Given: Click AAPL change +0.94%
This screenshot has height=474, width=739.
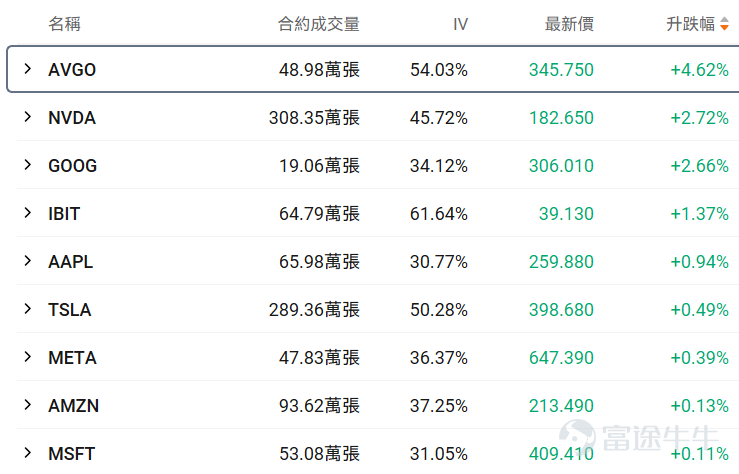Looking at the screenshot, I should 700,262.
